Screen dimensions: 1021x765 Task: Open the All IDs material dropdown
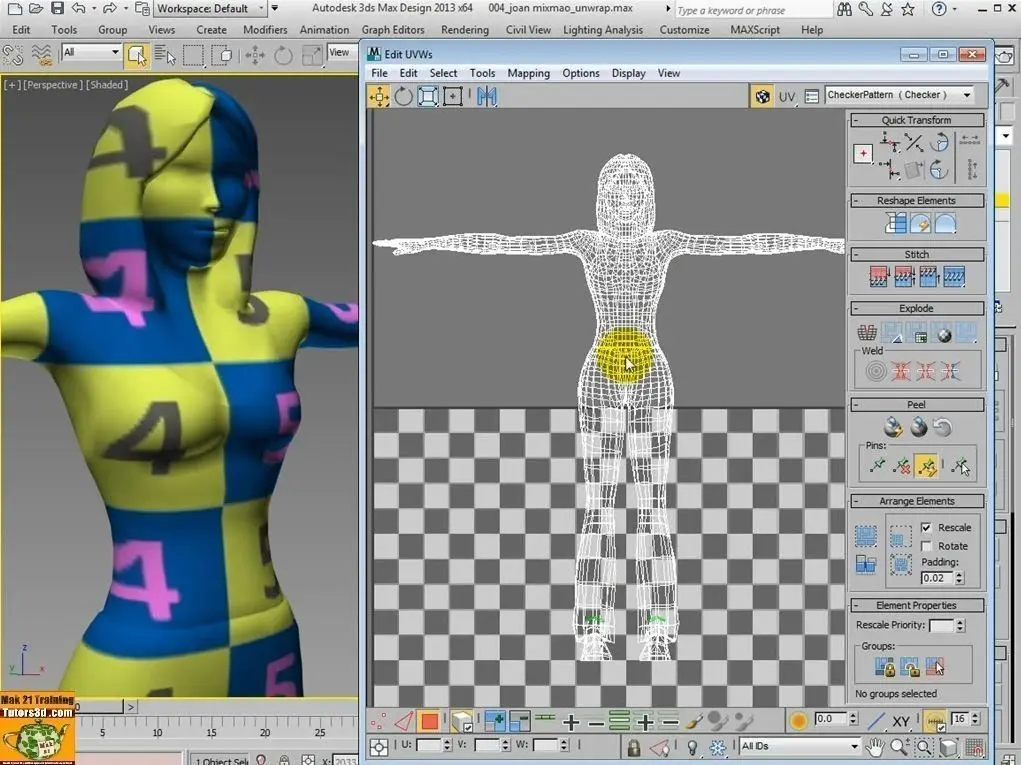tap(800, 746)
